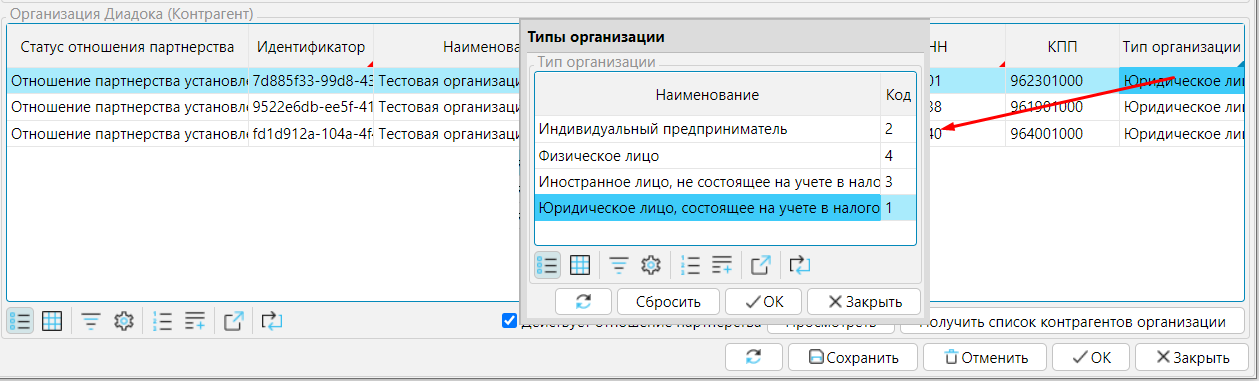This screenshot has height=381, width=1259.
Task: Open settings gear in popup toolbar
Action: pyautogui.click(x=651, y=265)
